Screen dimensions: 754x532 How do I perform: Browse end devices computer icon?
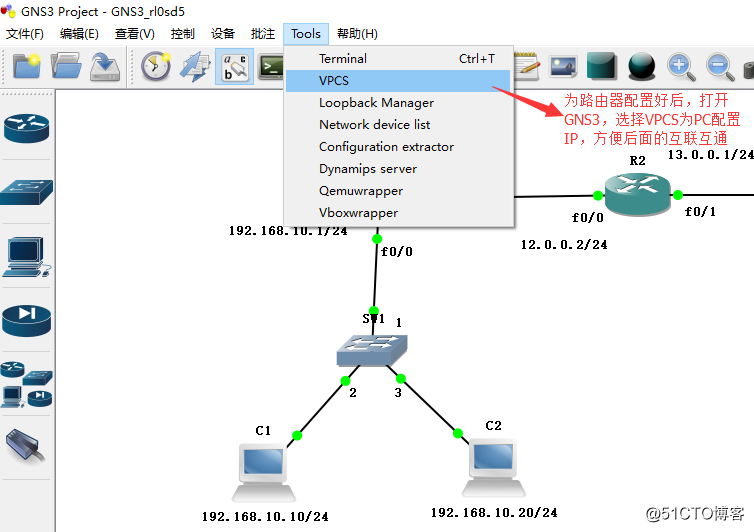coord(26,257)
